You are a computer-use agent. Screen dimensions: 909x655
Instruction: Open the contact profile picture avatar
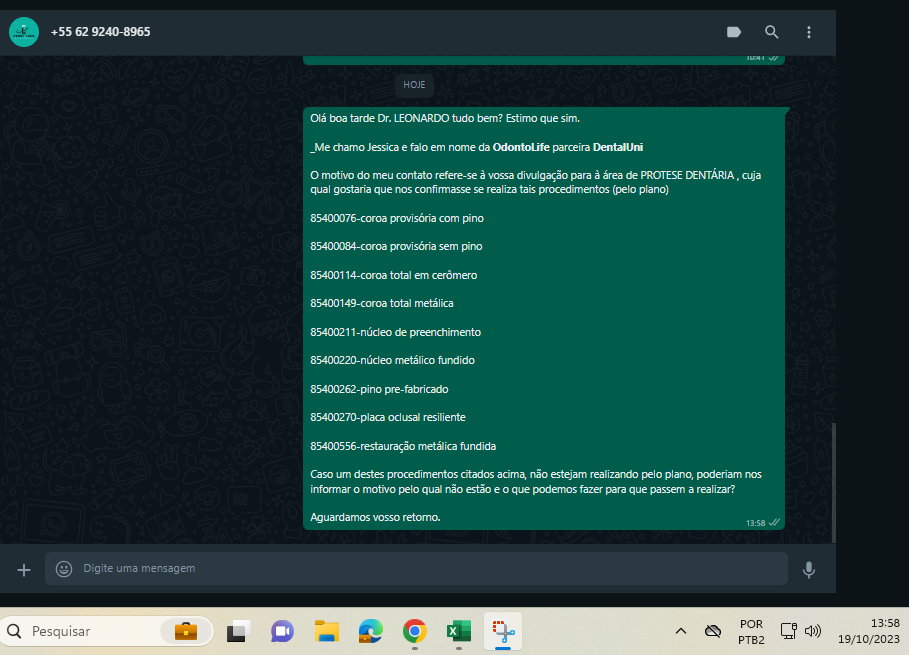[x=24, y=32]
